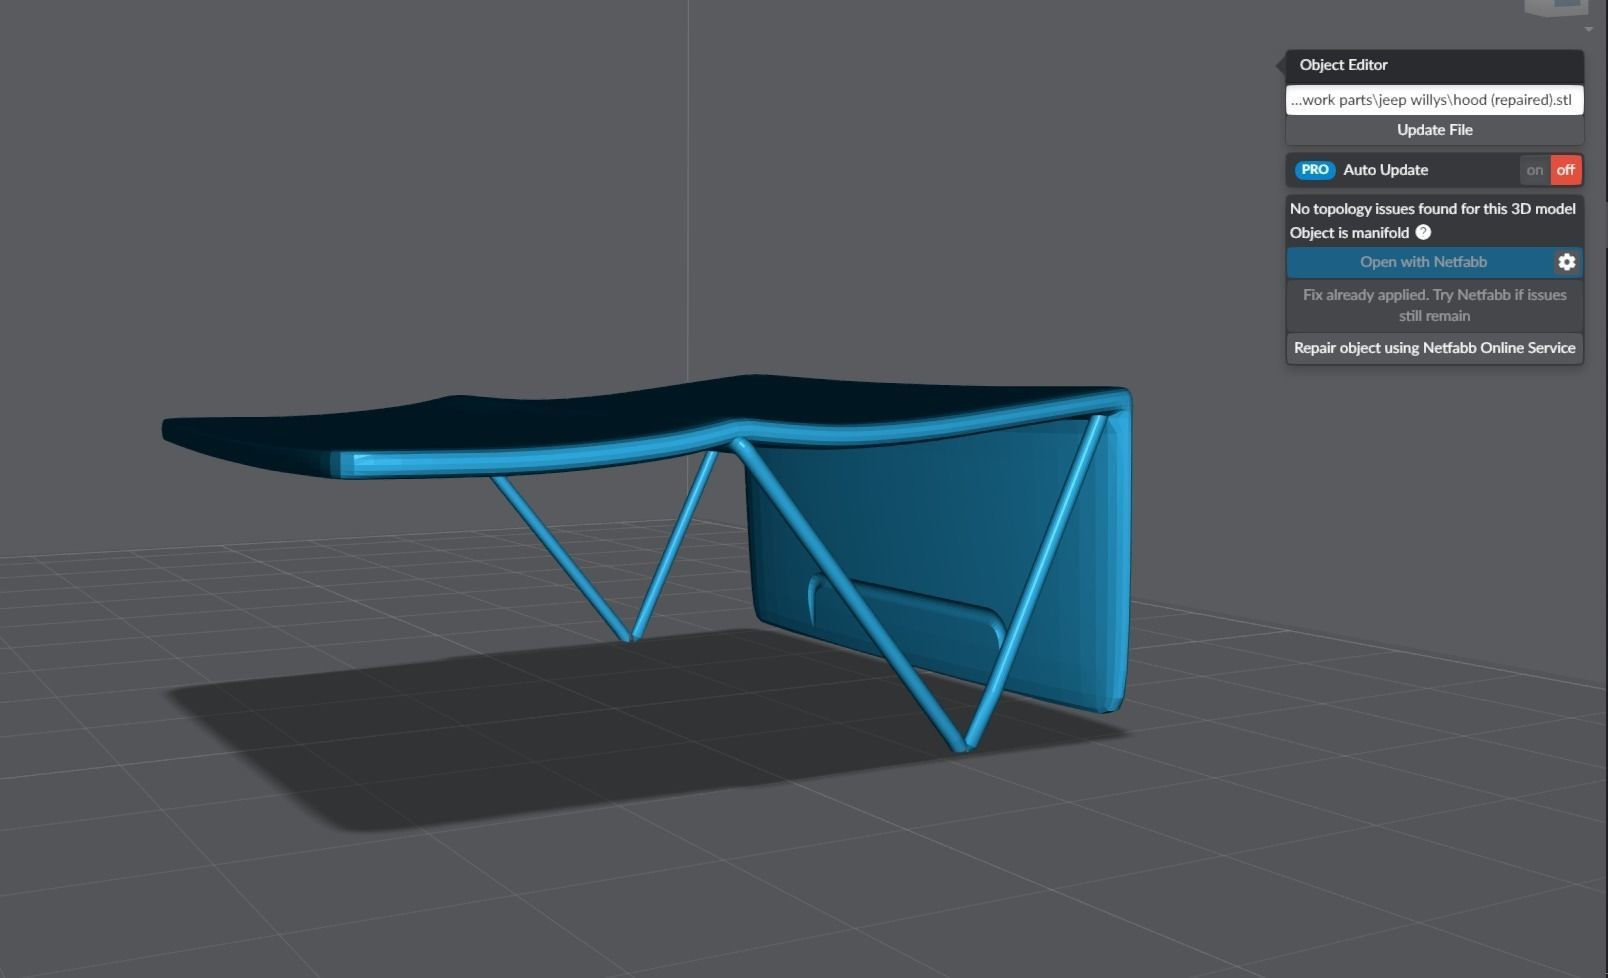Click the help icon beside Object is manifold
This screenshot has height=978, width=1608.
(x=1423, y=232)
